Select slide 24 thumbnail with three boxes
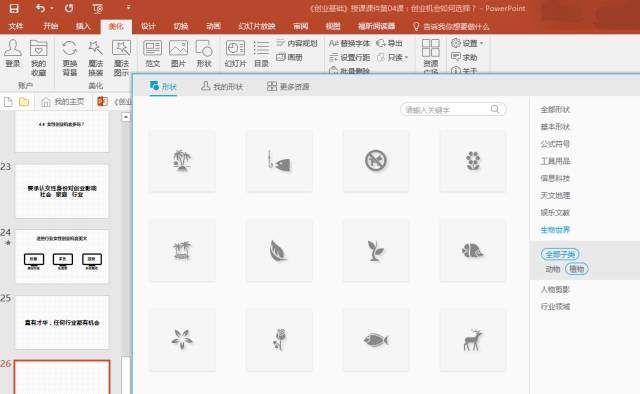640x394 pixels. pyautogui.click(x=62, y=256)
